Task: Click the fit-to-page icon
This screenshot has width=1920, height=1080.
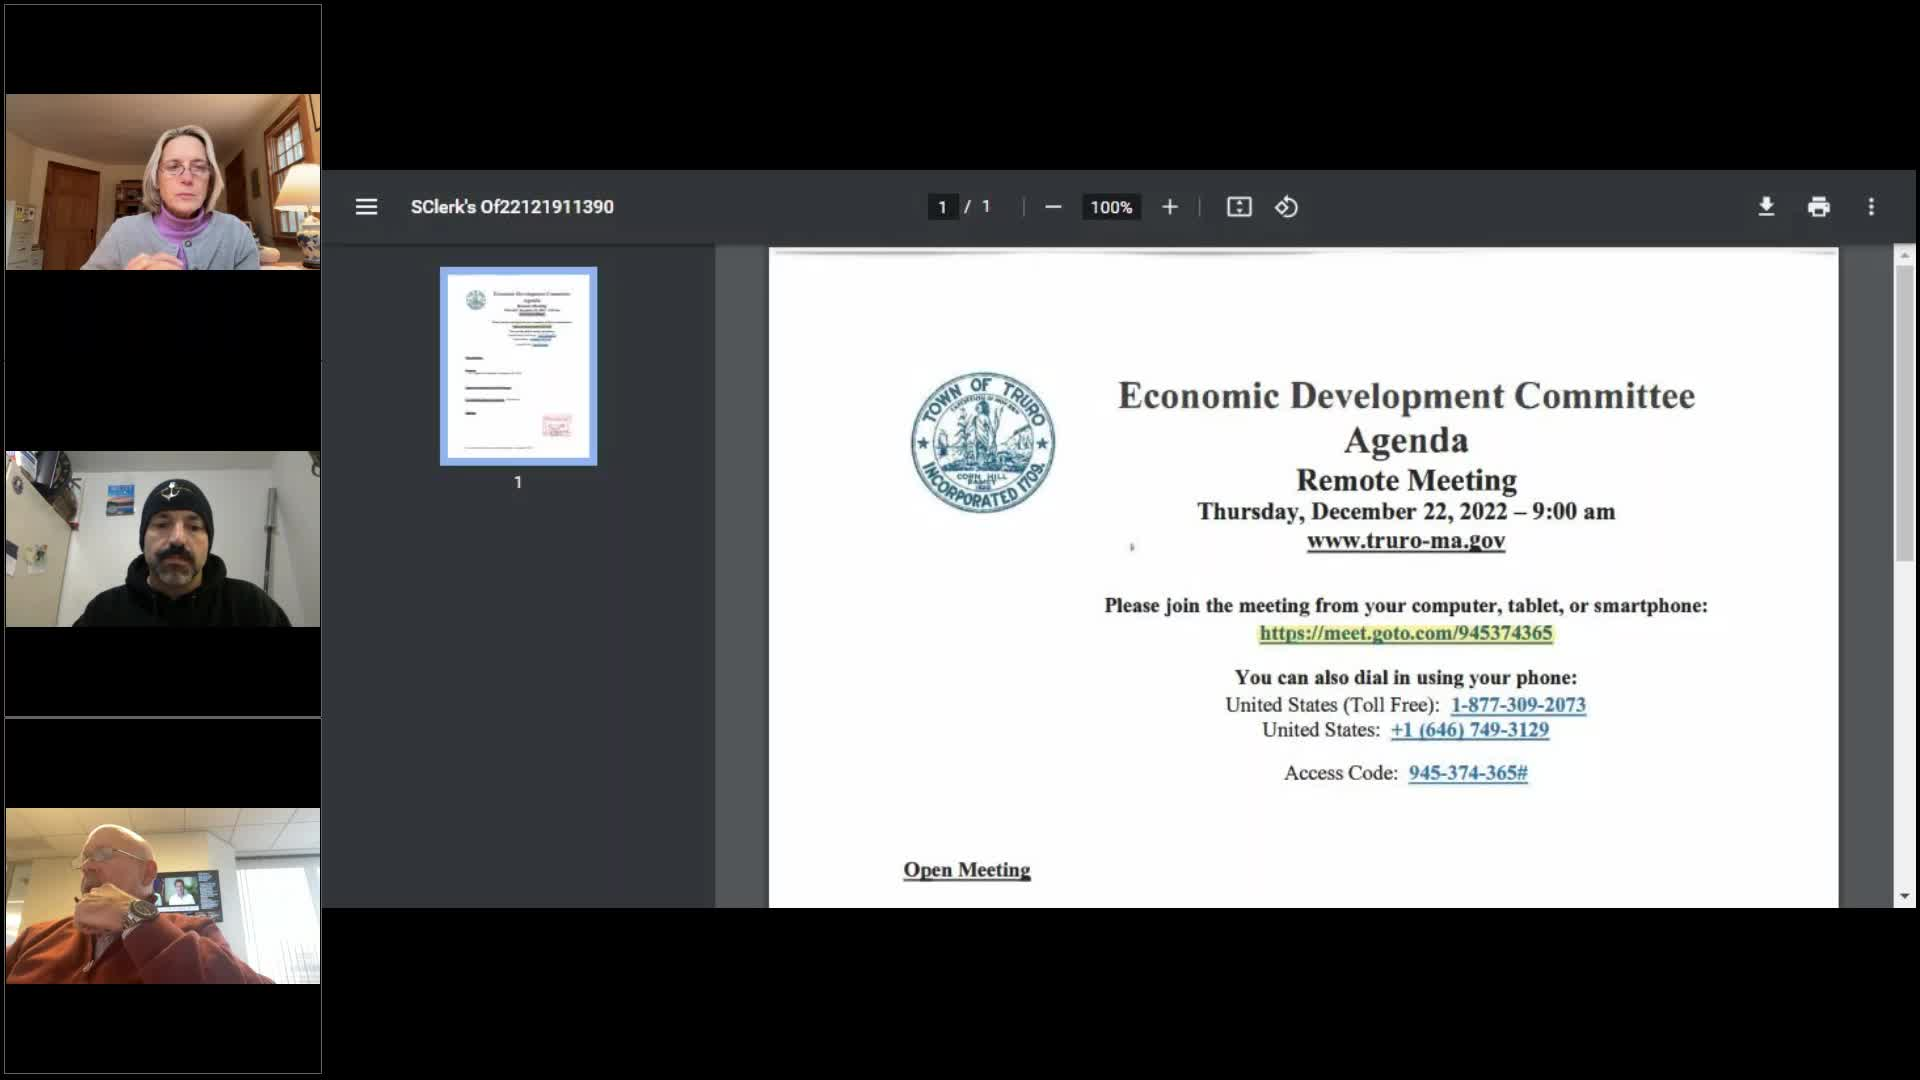Action: coord(1238,207)
